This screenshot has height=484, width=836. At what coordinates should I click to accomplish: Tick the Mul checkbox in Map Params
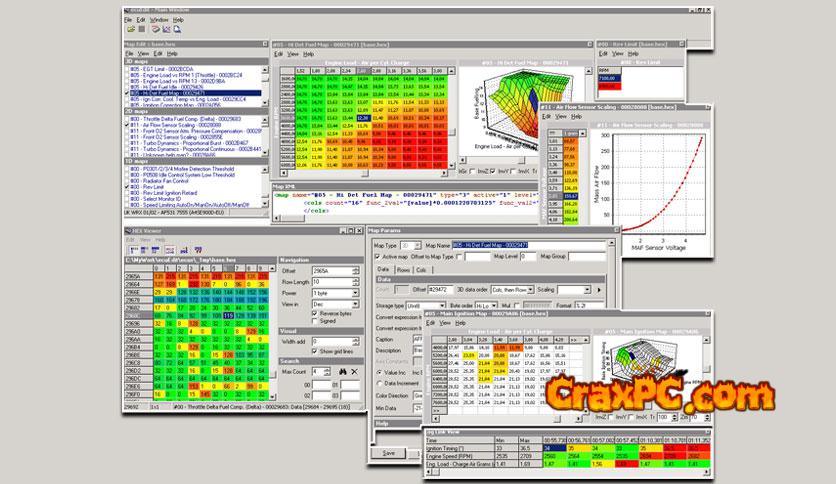point(517,306)
